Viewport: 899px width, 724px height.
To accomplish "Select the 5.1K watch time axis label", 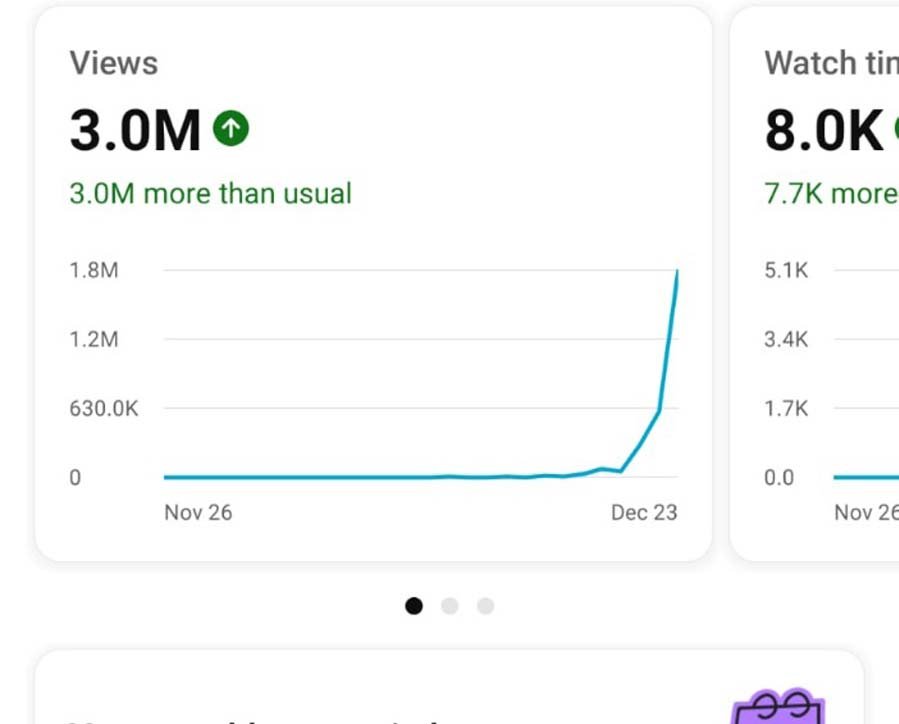I will [786, 270].
